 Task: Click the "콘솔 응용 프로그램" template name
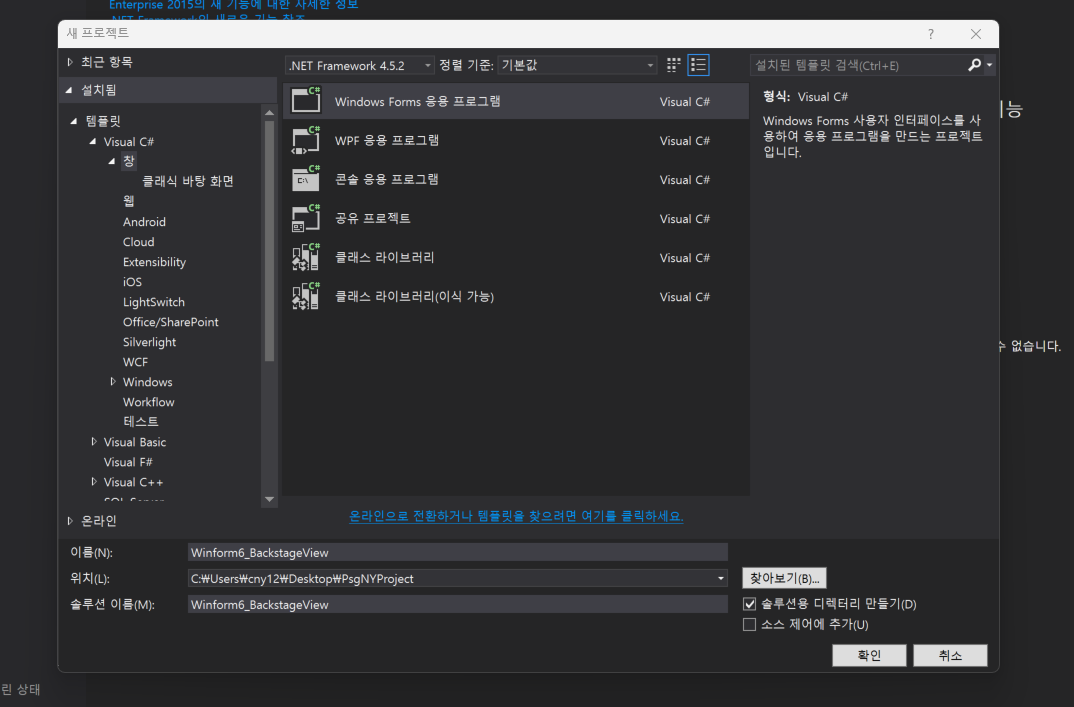point(386,179)
